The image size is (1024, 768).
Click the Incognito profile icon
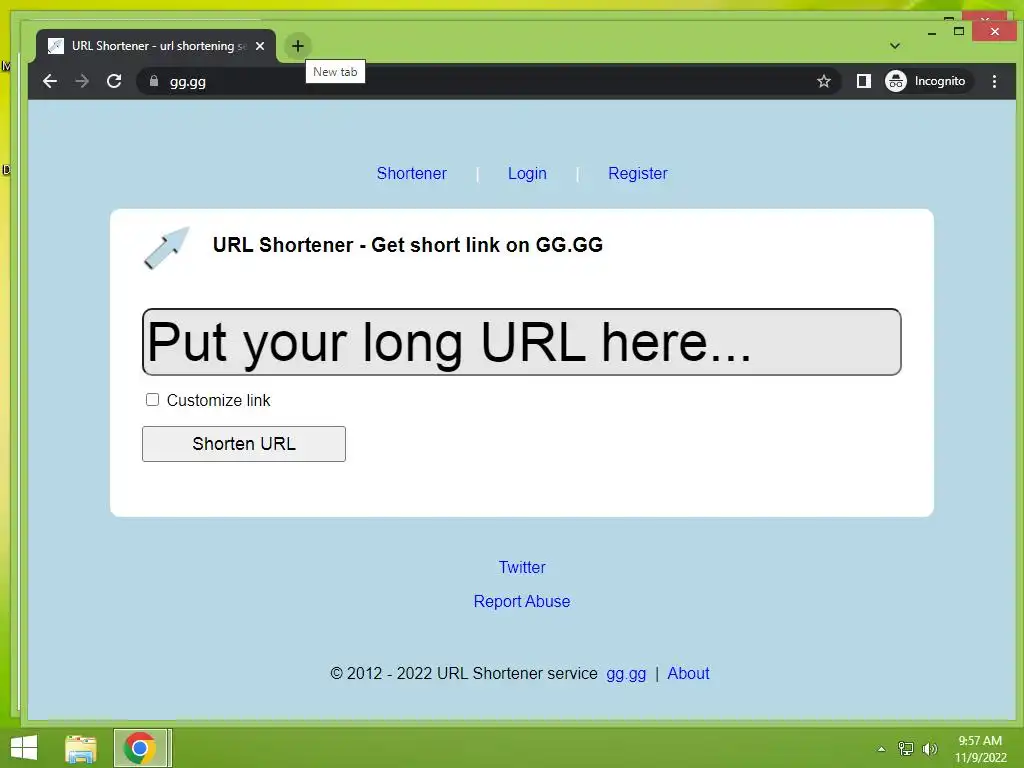pyautogui.click(x=896, y=81)
